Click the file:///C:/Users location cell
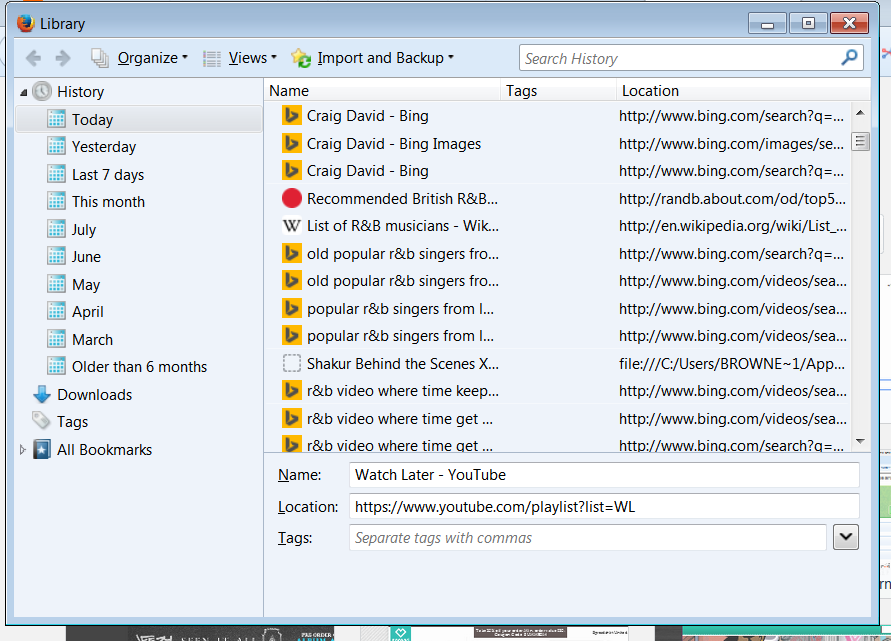 (x=732, y=364)
